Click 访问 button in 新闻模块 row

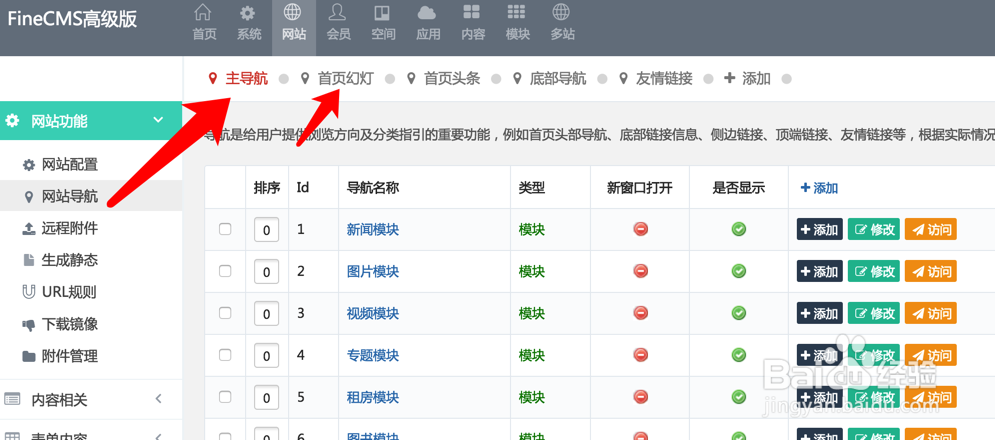(x=931, y=229)
